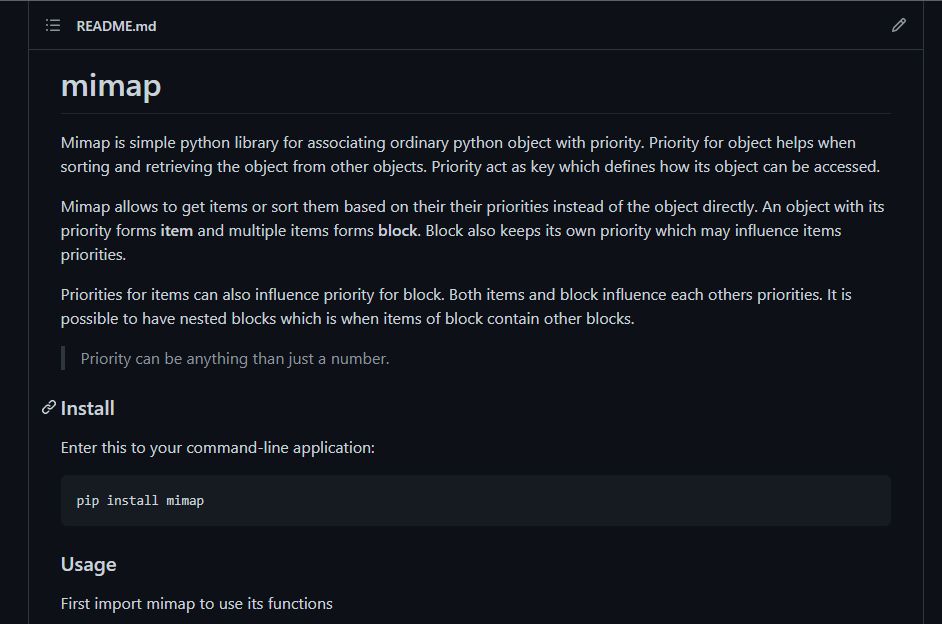
Task: Click the bold word block
Action: coord(397,231)
